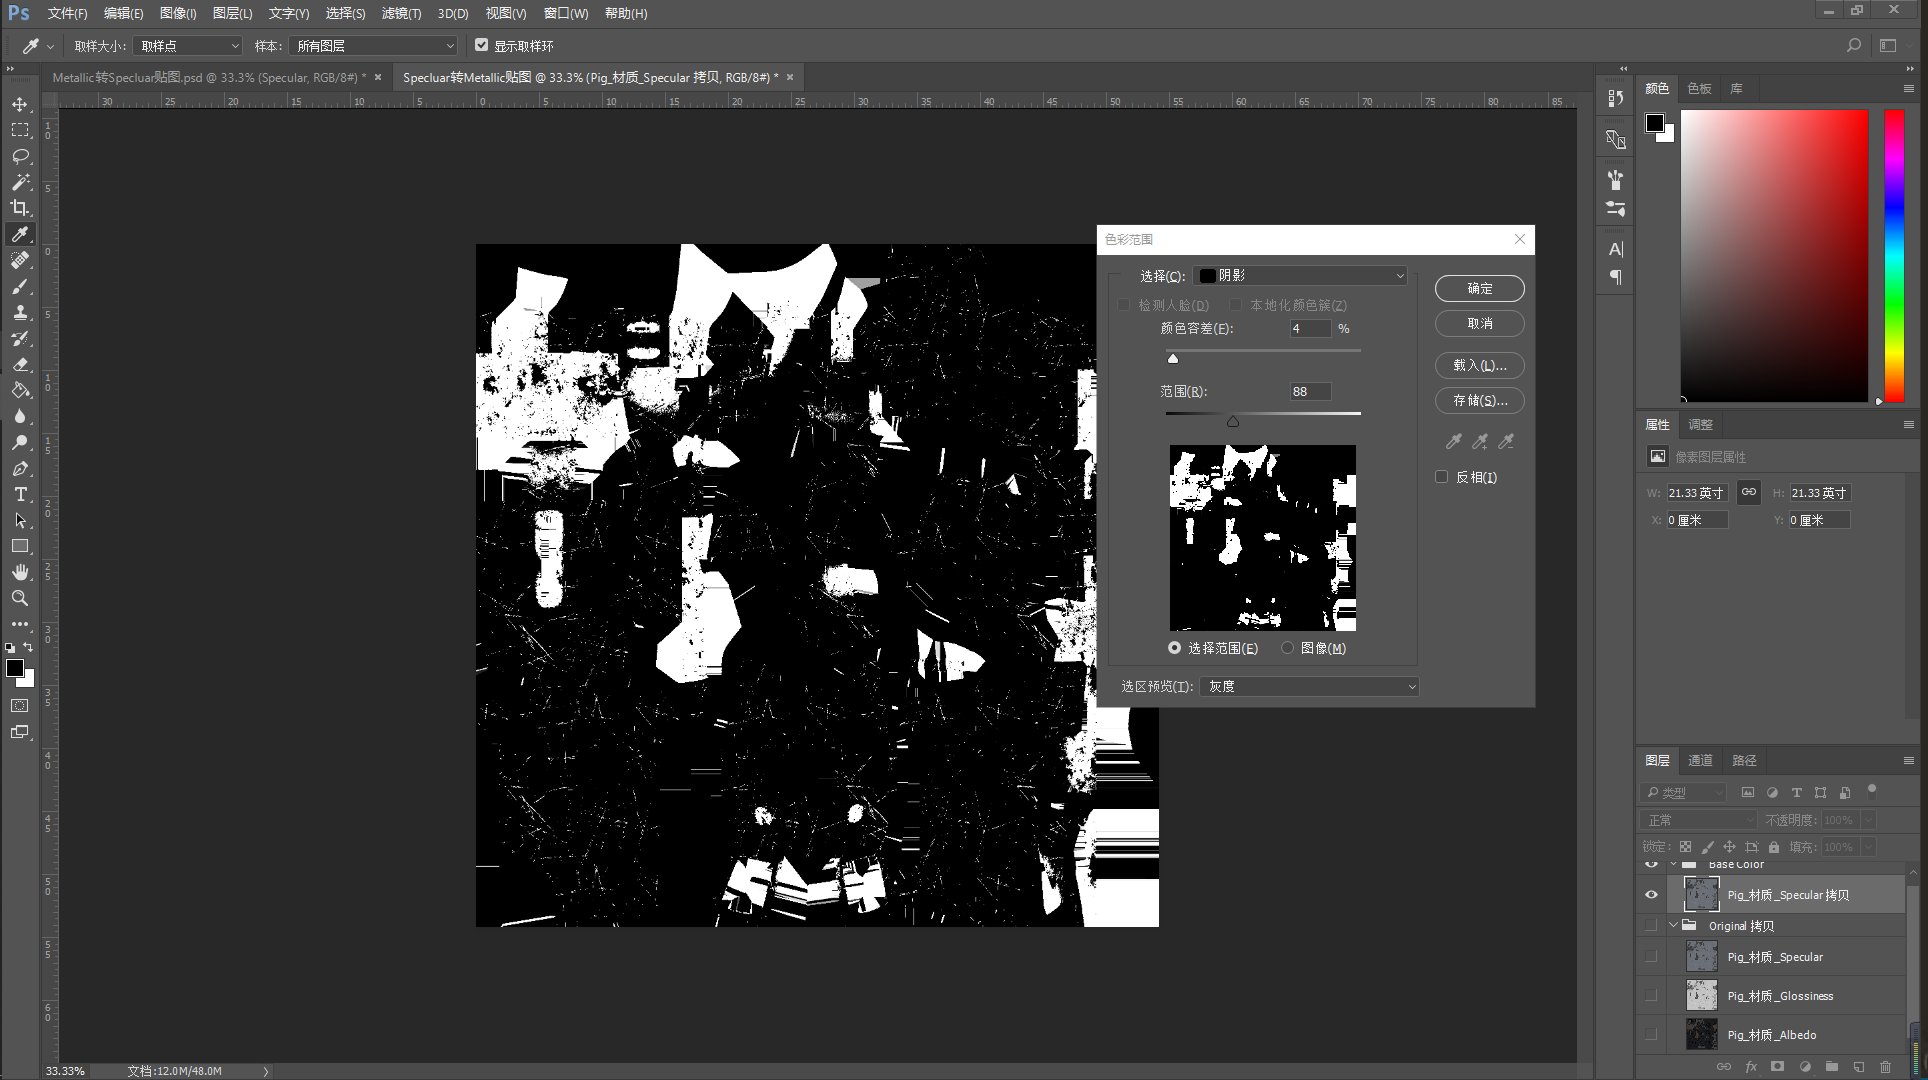The width and height of the screenshot is (1928, 1080).
Task: Hide the Pig_材质_Specular 拷贝 layer
Action: coord(1651,895)
